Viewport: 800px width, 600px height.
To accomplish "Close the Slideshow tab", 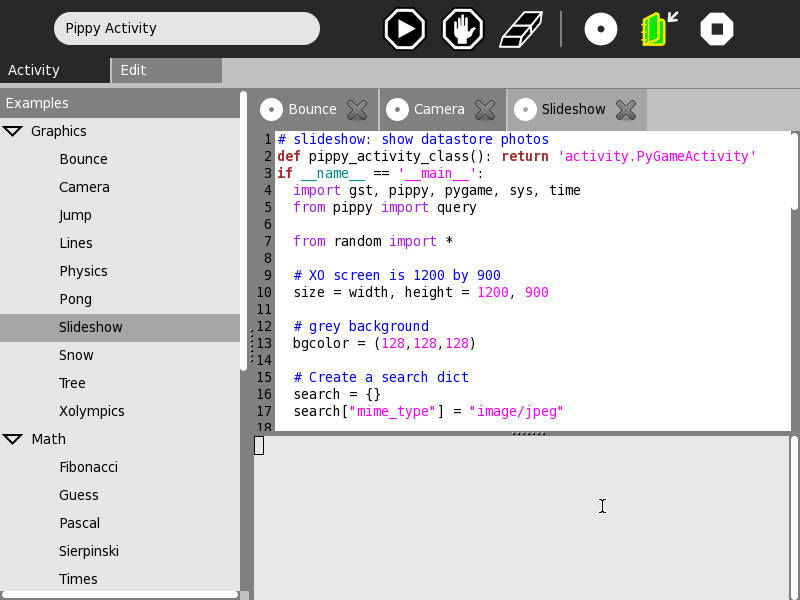I will (x=626, y=110).
